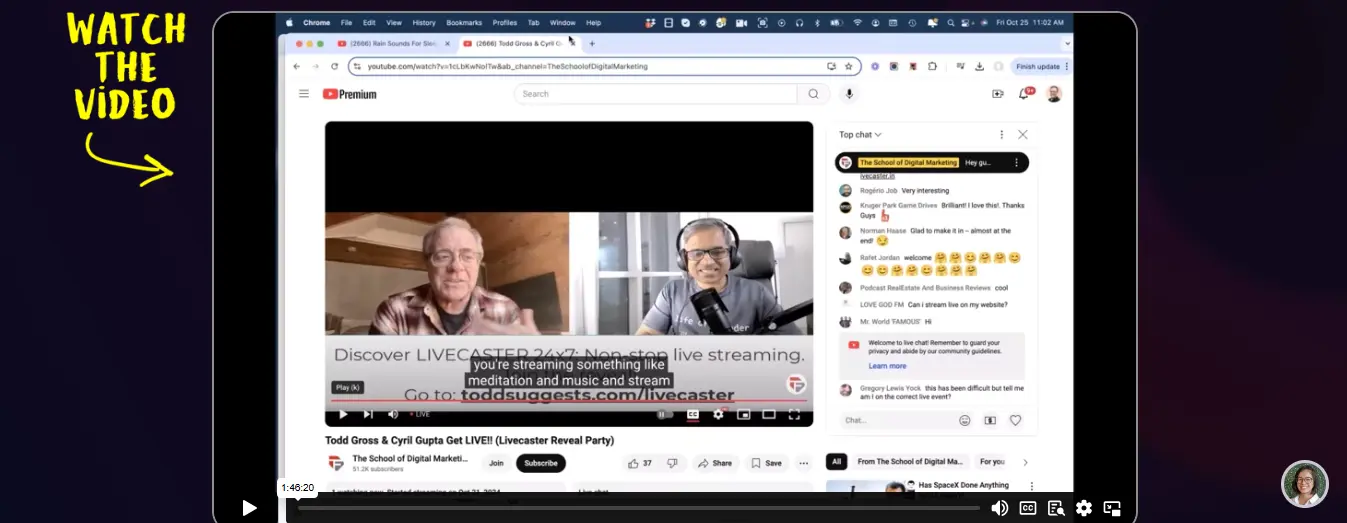Viewport: 1347px width, 523px height.
Task: Open YouTube hamburger guide menu
Action: tap(304, 94)
